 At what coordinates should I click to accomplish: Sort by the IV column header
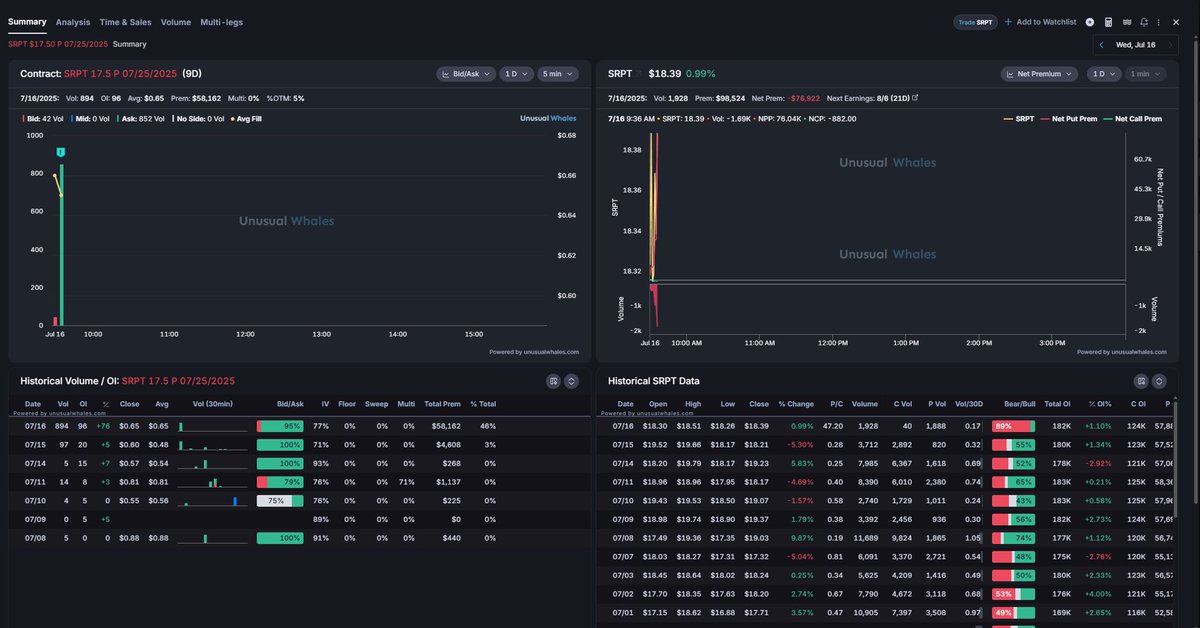pos(325,404)
